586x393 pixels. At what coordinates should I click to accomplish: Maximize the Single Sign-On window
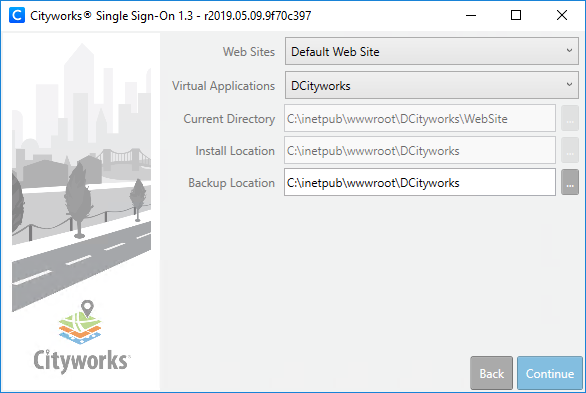pos(516,15)
